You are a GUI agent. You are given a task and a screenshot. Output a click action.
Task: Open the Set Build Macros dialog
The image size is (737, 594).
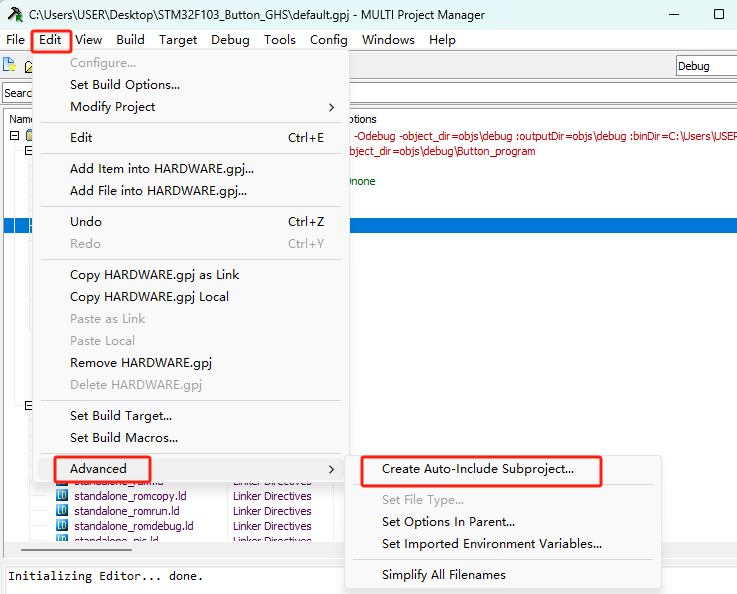point(124,437)
